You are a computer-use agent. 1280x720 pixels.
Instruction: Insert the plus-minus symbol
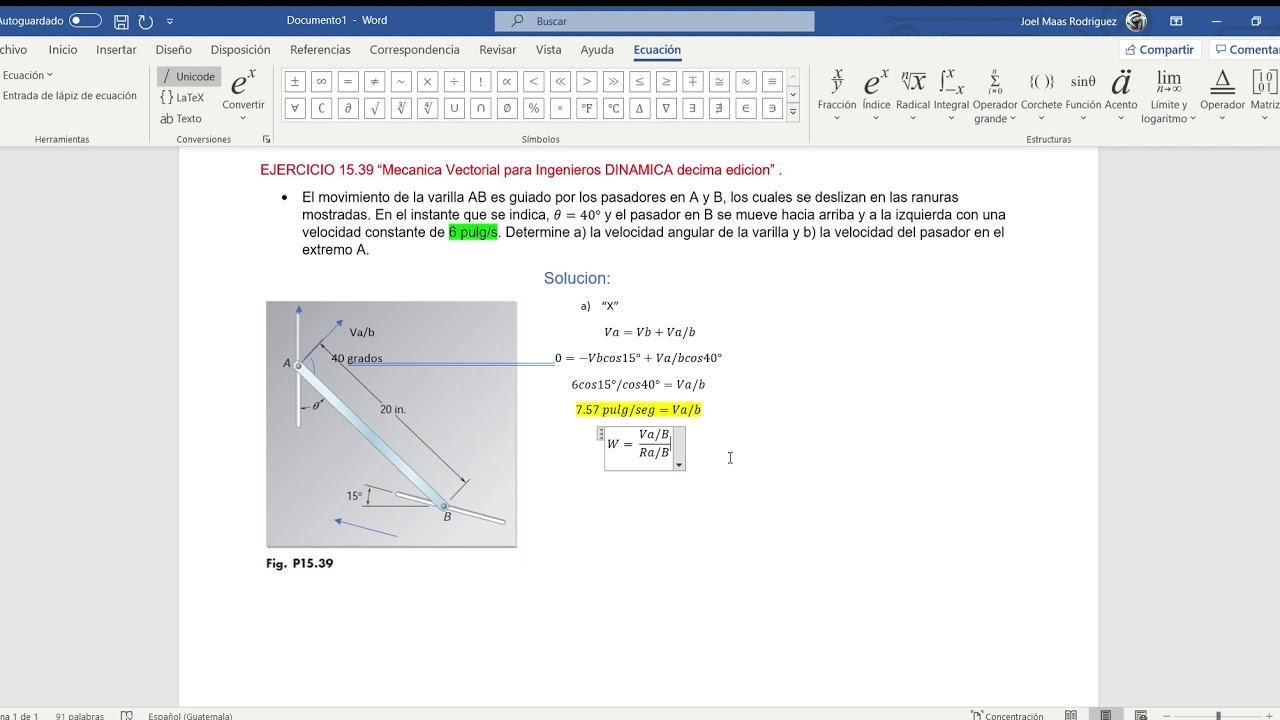tap(295, 82)
